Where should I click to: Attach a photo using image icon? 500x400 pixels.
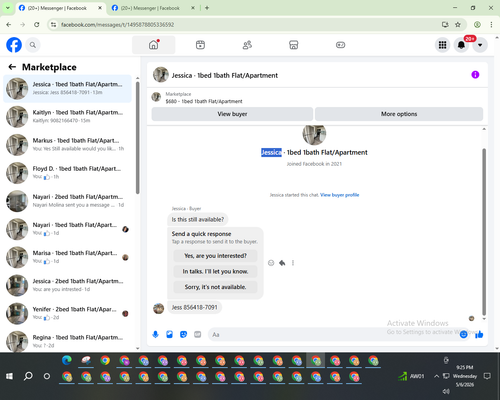click(x=169, y=334)
